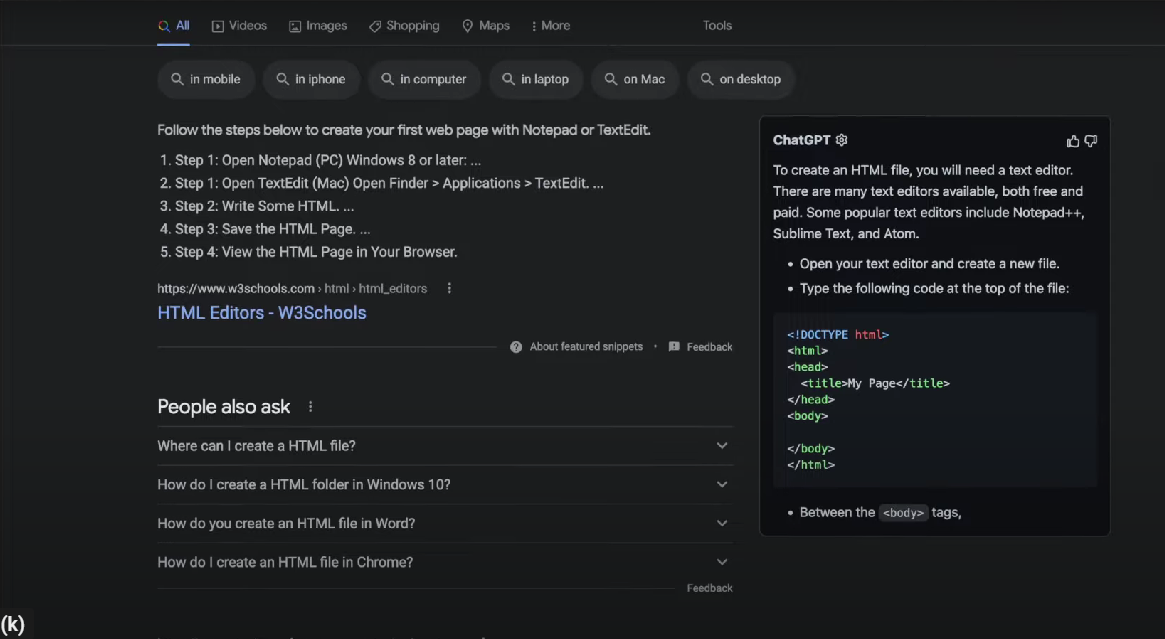1165x639 pixels.
Task: Open the ChatGPT panel settings gear
Action: 841,140
